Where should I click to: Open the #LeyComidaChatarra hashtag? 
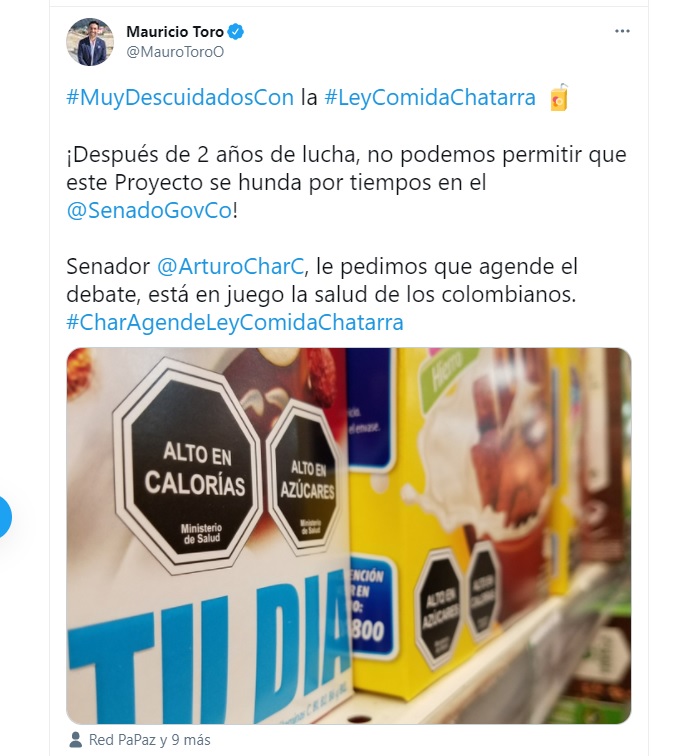(430, 97)
